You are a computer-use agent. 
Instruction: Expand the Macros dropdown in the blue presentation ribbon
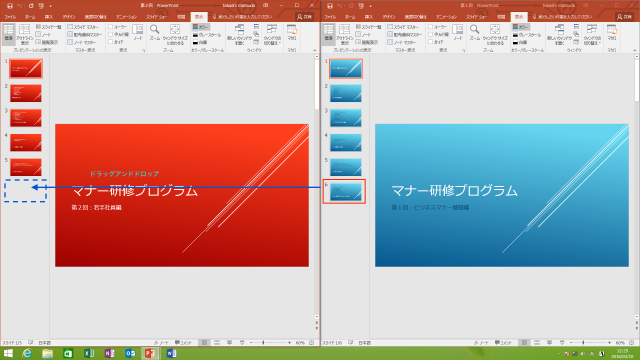click(611, 33)
